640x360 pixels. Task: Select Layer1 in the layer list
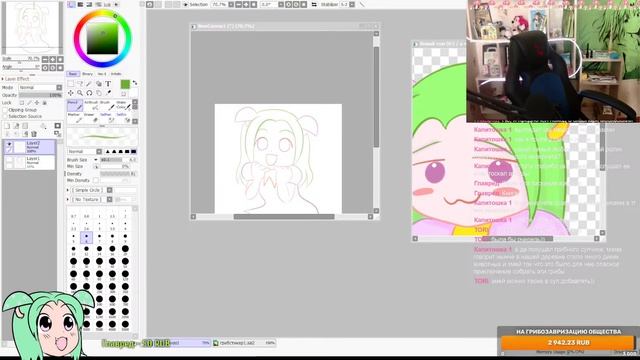click(29, 162)
